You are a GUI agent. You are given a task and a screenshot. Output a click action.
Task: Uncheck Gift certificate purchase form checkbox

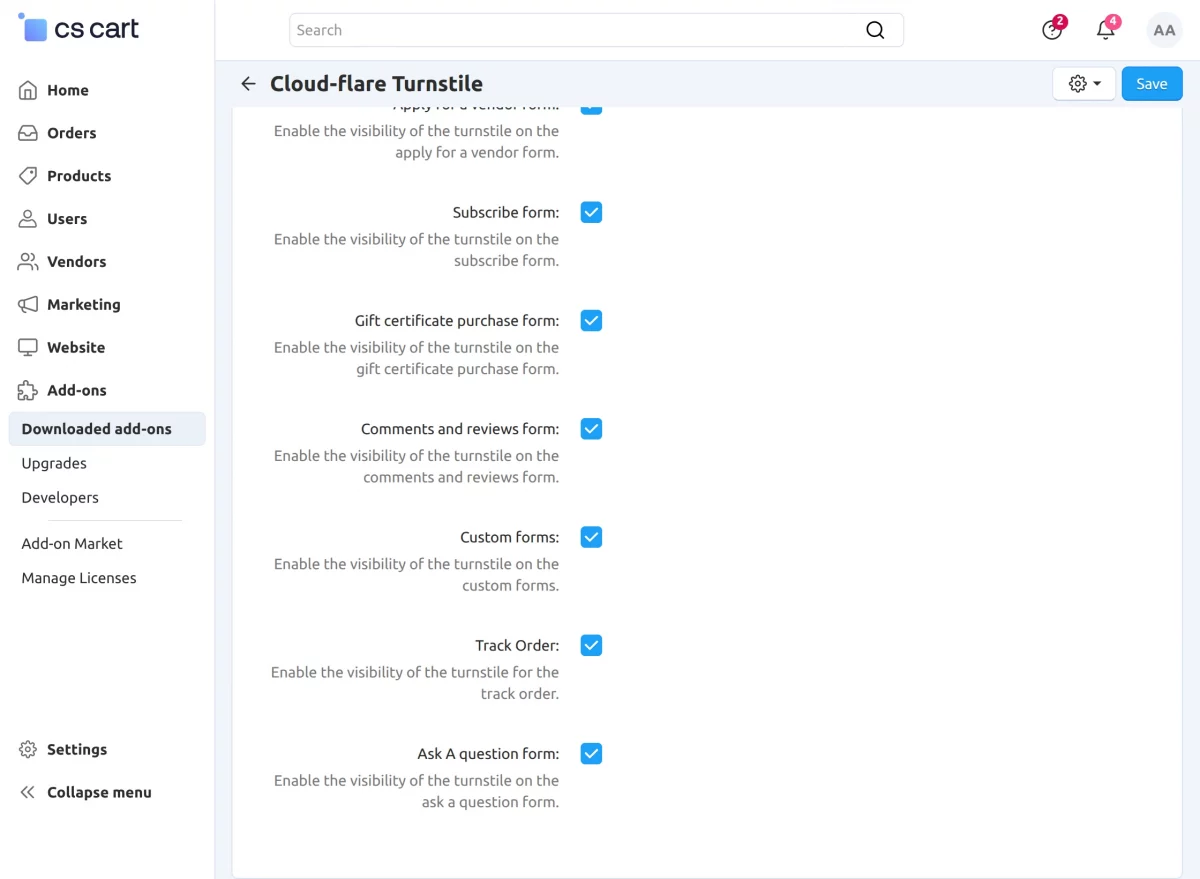coord(591,320)
